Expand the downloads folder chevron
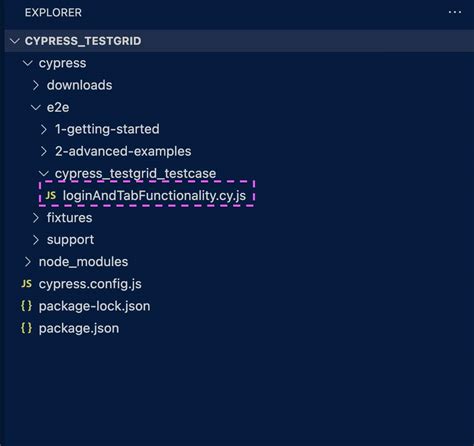Viewport: 474px width, 446px height. click(36, 85)
